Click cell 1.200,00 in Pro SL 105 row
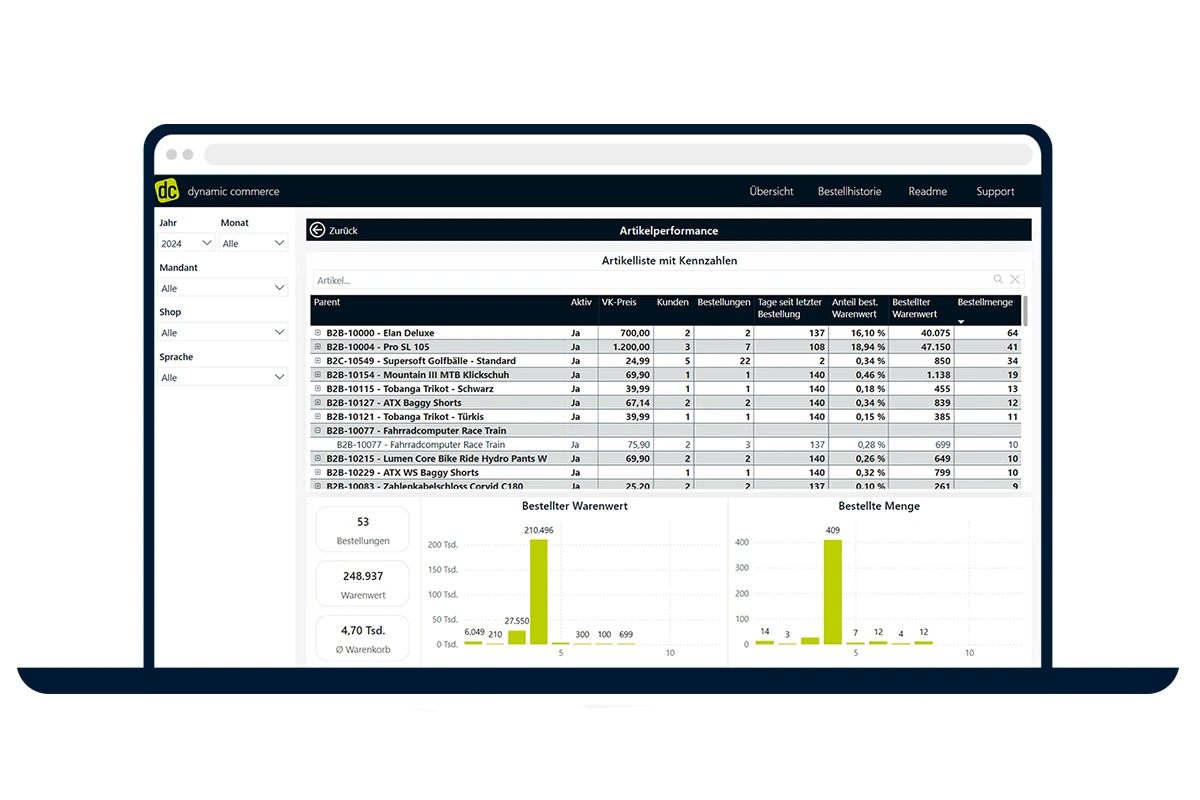 631,347
